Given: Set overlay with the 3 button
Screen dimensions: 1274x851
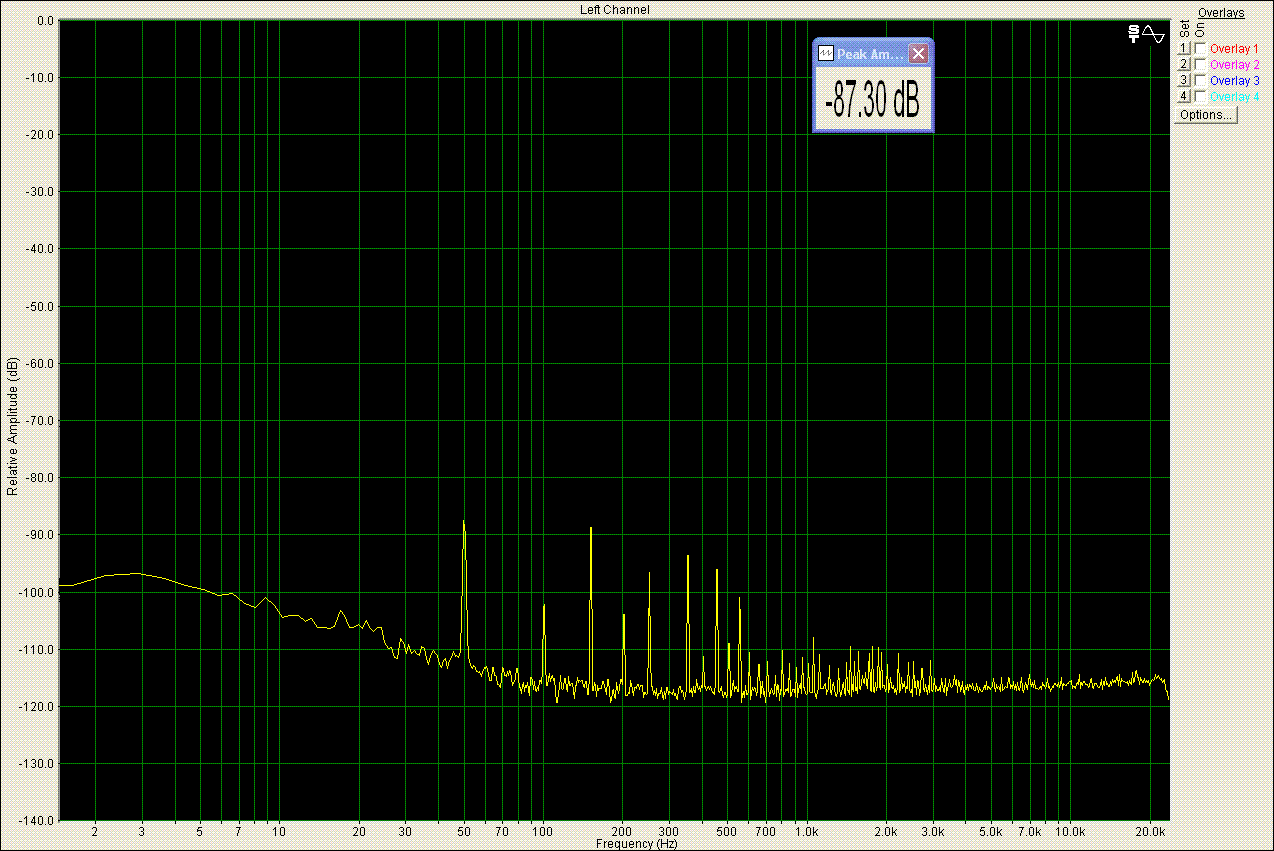Looking at the screenshot, I should coord(1183,80).
